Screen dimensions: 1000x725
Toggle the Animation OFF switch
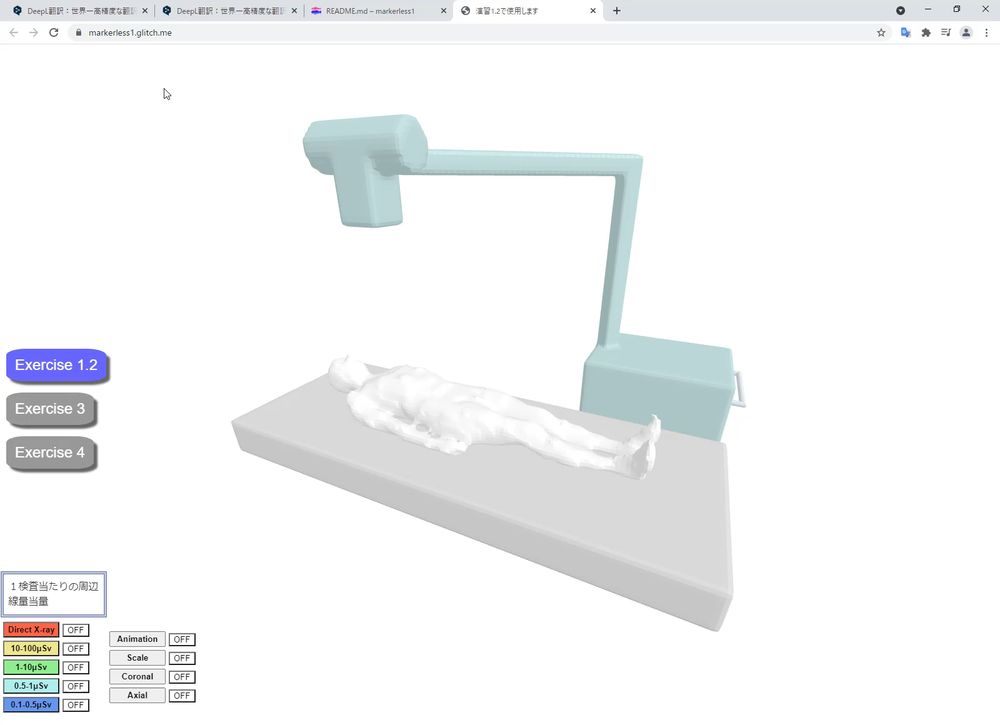182,639
